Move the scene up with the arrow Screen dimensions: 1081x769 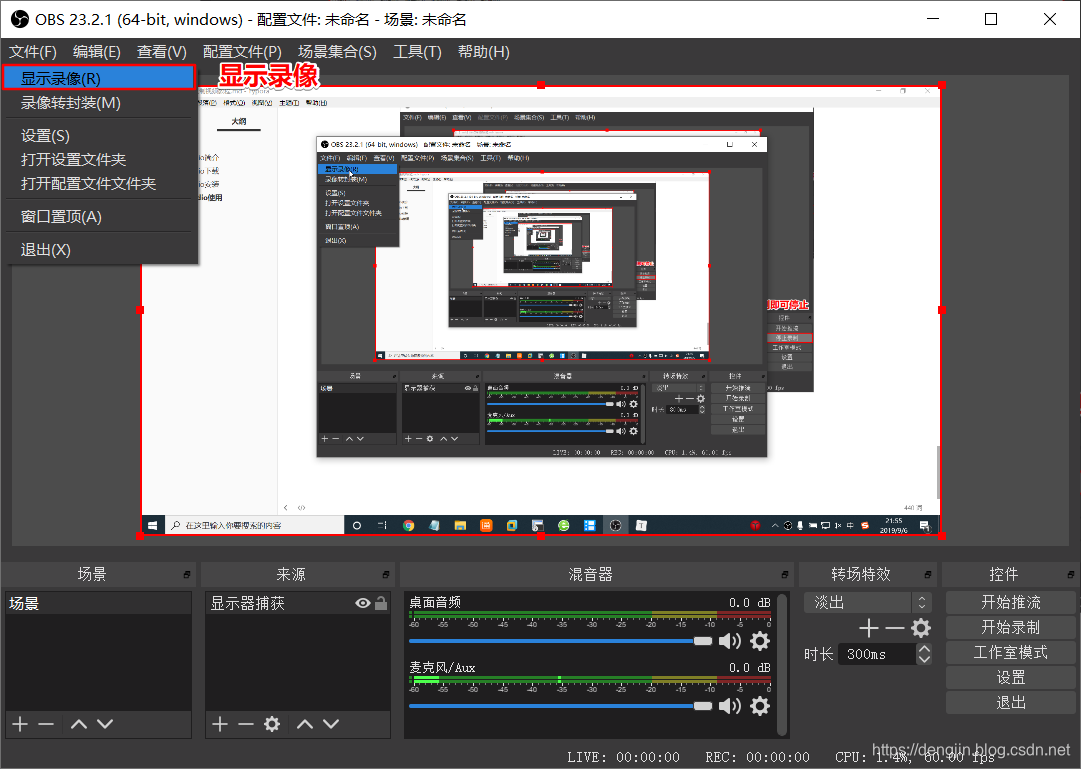(x=79, y=723)
